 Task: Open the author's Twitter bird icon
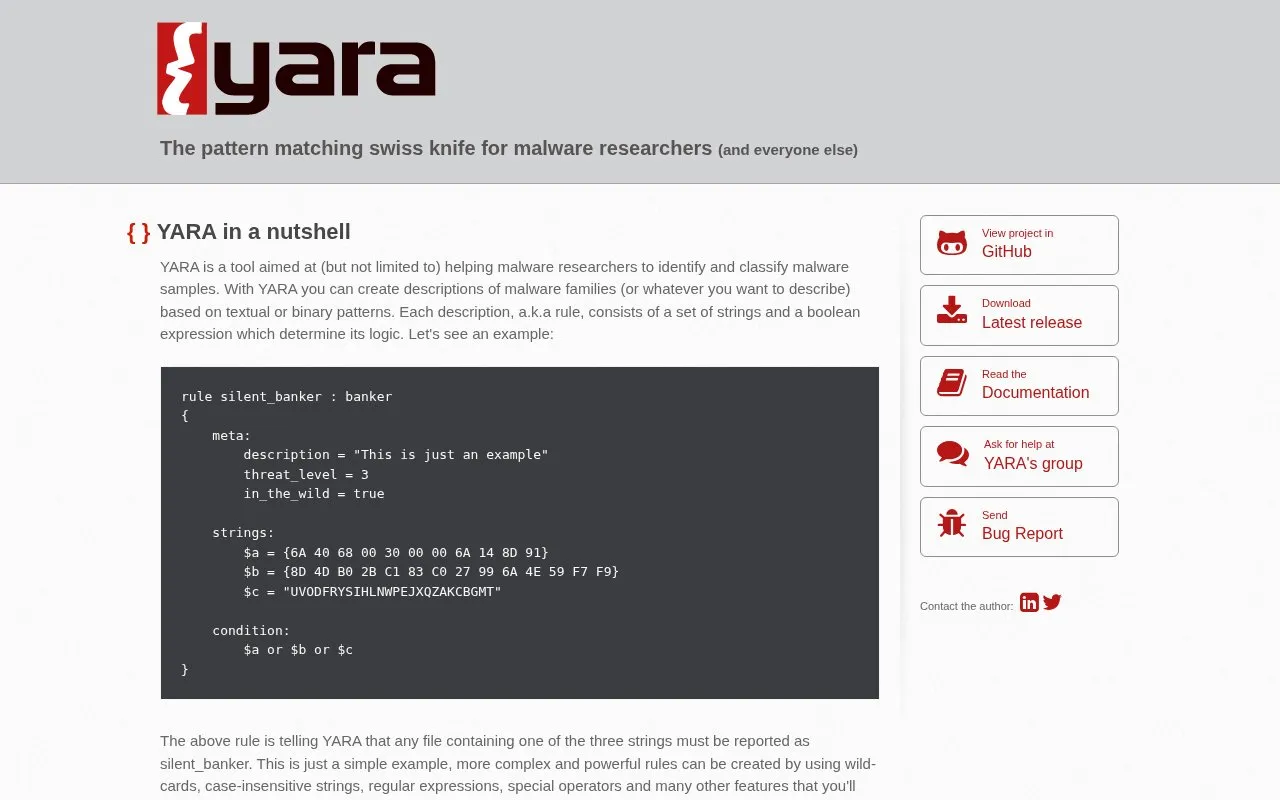tap(1052, 602)
